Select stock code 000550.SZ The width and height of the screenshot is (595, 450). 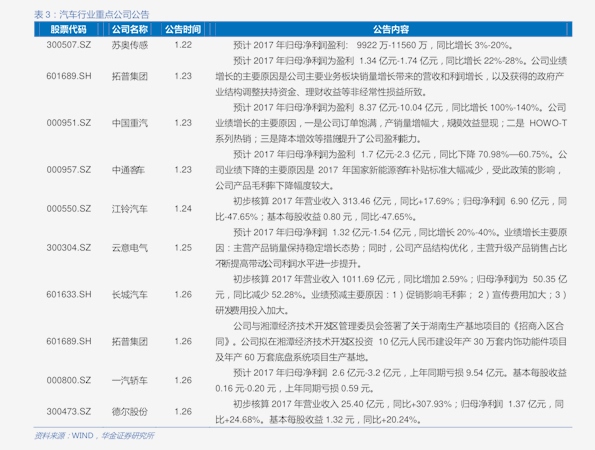pos(69,209)
